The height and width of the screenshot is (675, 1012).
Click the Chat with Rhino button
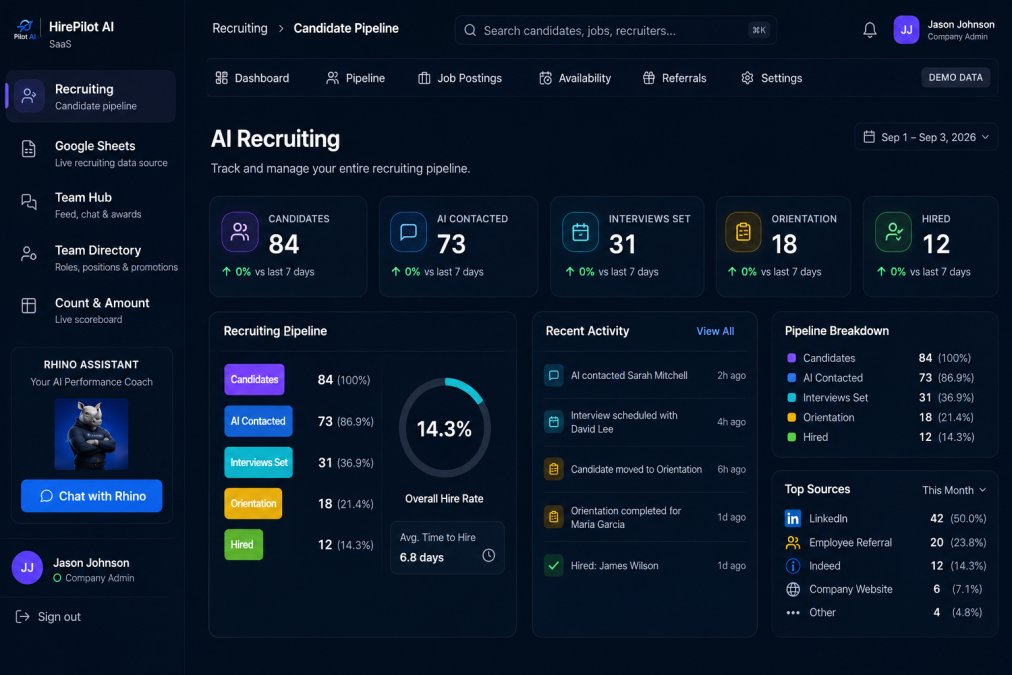[92, 496]
